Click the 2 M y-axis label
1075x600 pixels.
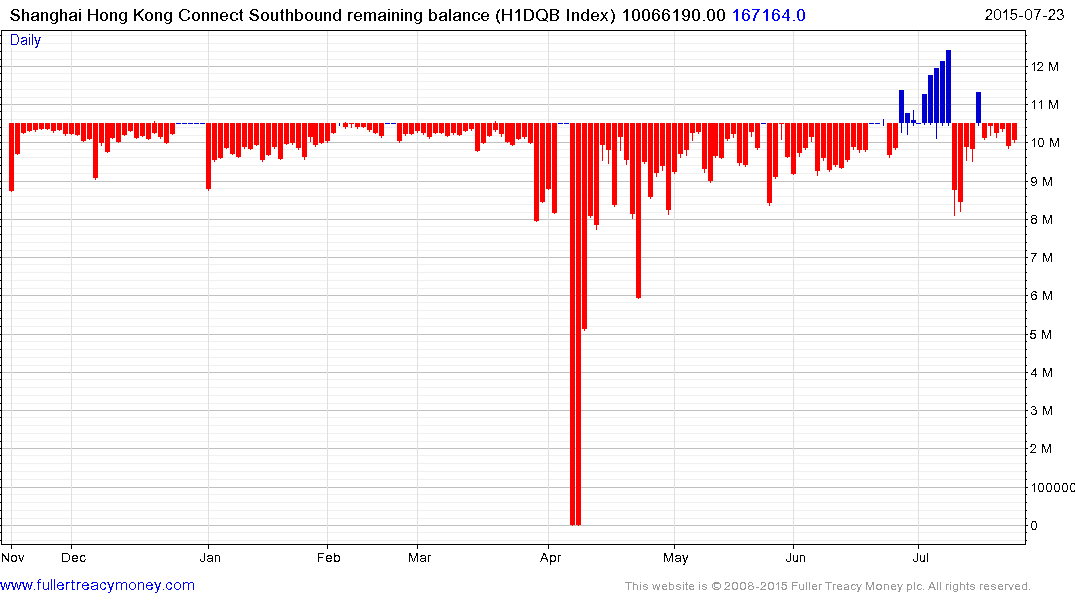[x=1041, y=449]
